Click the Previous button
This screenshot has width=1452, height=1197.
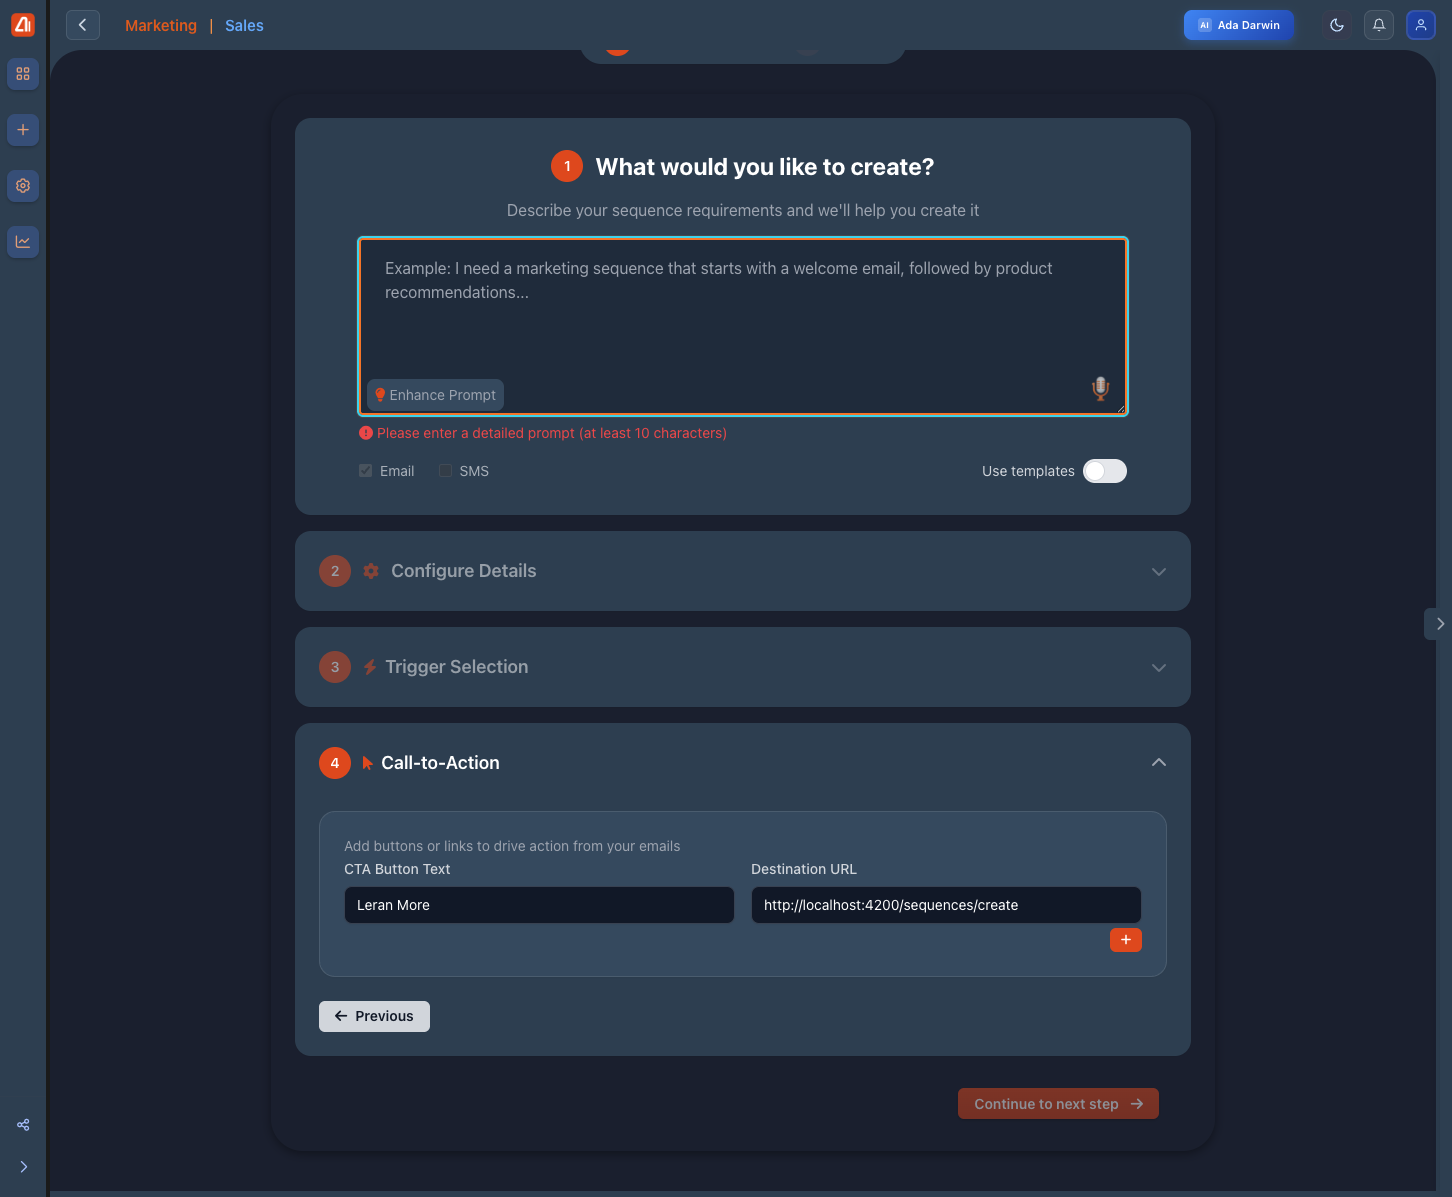[374, 1016]
